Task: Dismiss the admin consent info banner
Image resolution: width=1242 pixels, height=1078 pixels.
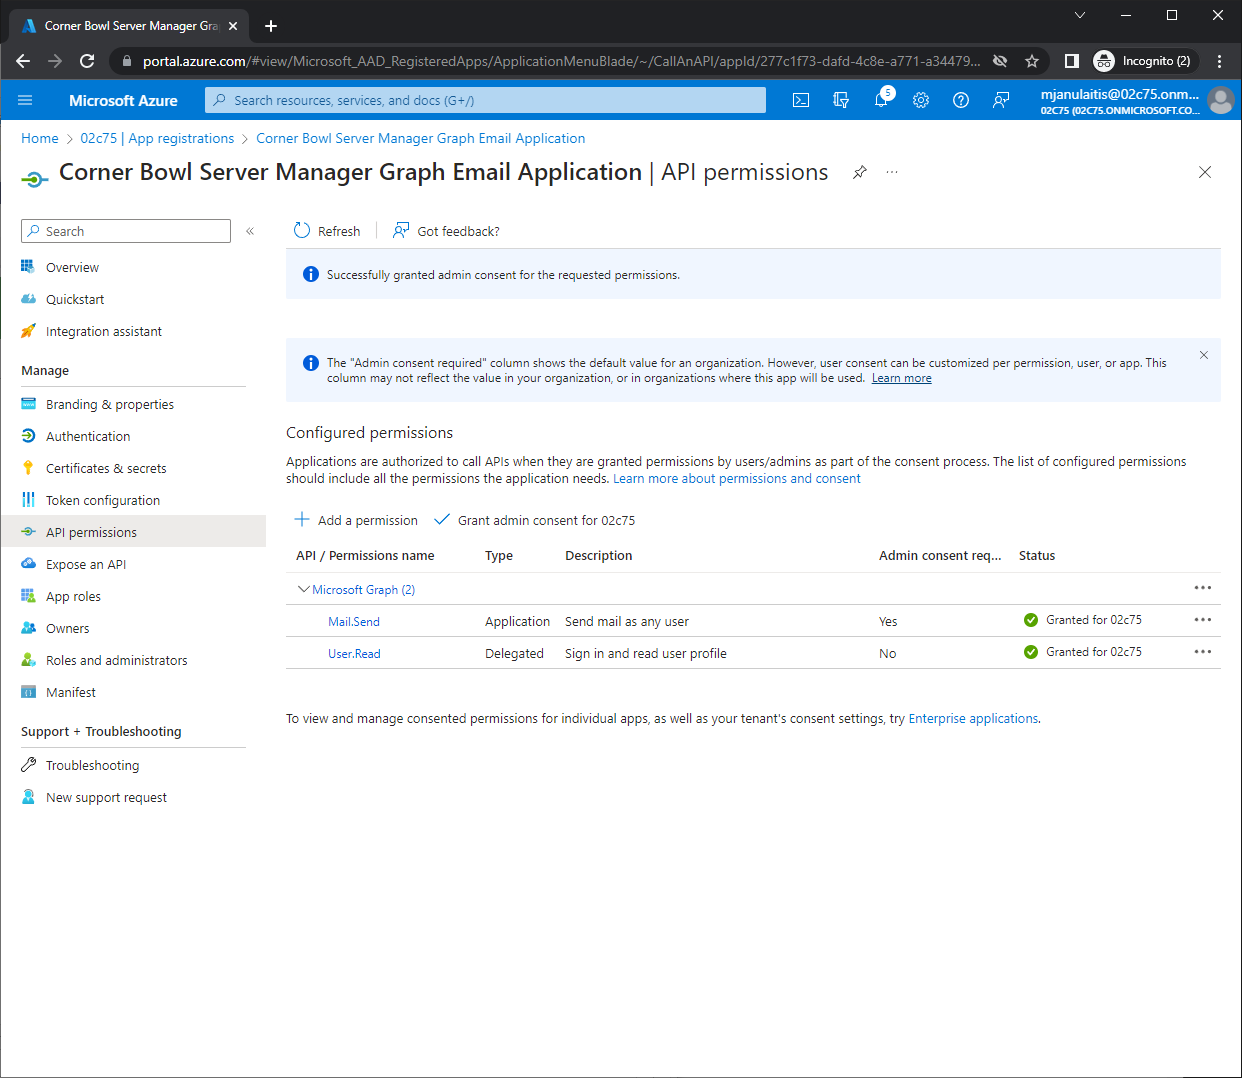Action: point(1204,355)
